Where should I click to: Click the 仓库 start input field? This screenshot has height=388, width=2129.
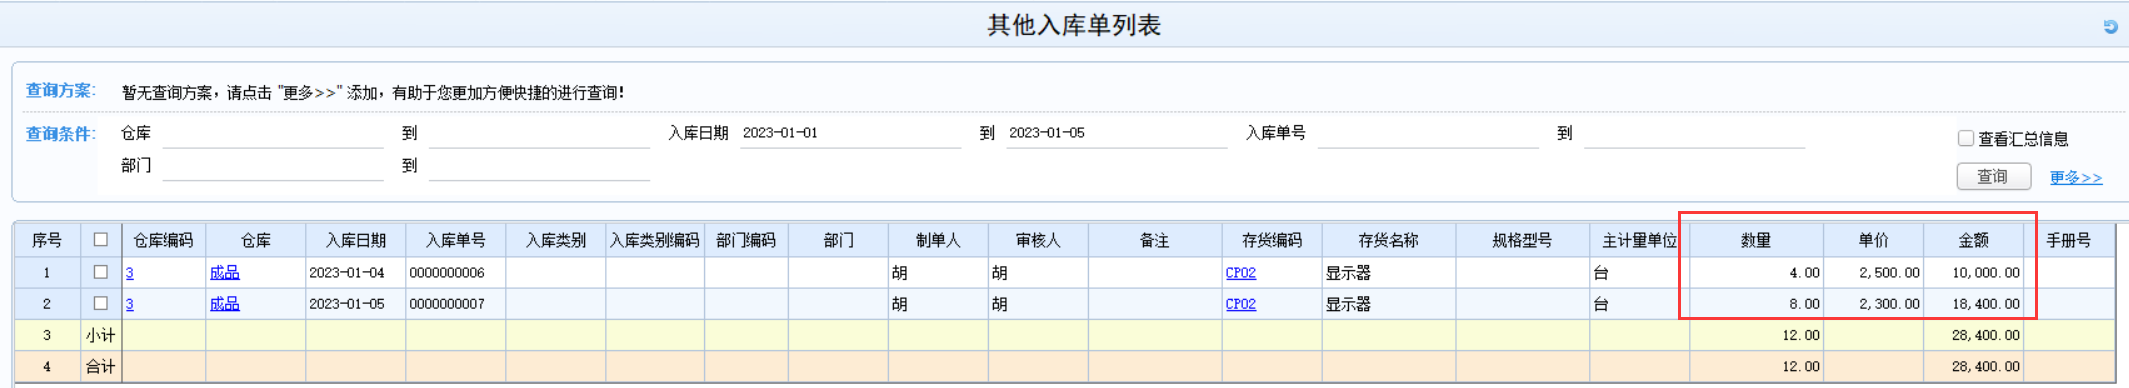pyautogui.click(x=273, y=134)
